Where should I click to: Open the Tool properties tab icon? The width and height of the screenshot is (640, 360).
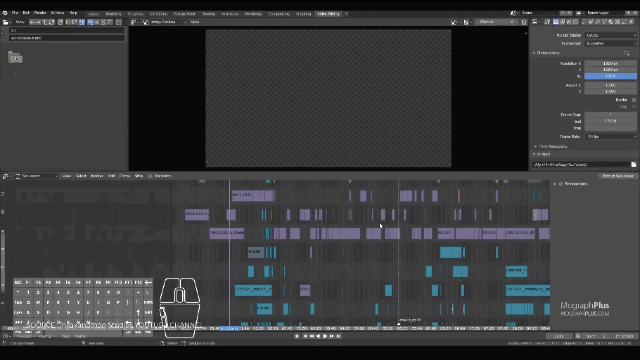click(x=548, y=22)
